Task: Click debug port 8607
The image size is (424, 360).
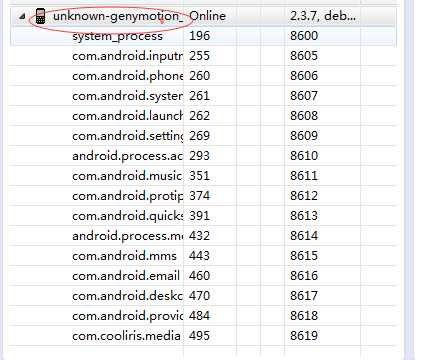Action: pos(304,96)
